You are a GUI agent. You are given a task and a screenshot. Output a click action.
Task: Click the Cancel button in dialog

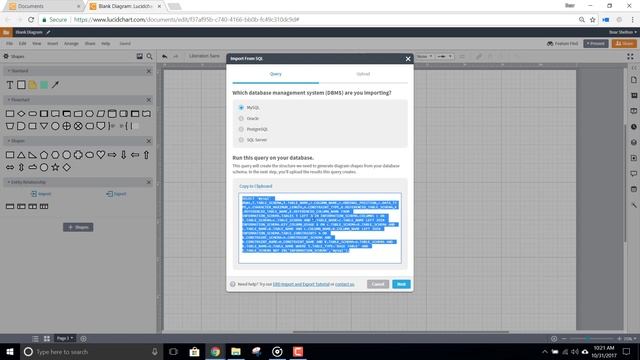(x=378, y=284)
